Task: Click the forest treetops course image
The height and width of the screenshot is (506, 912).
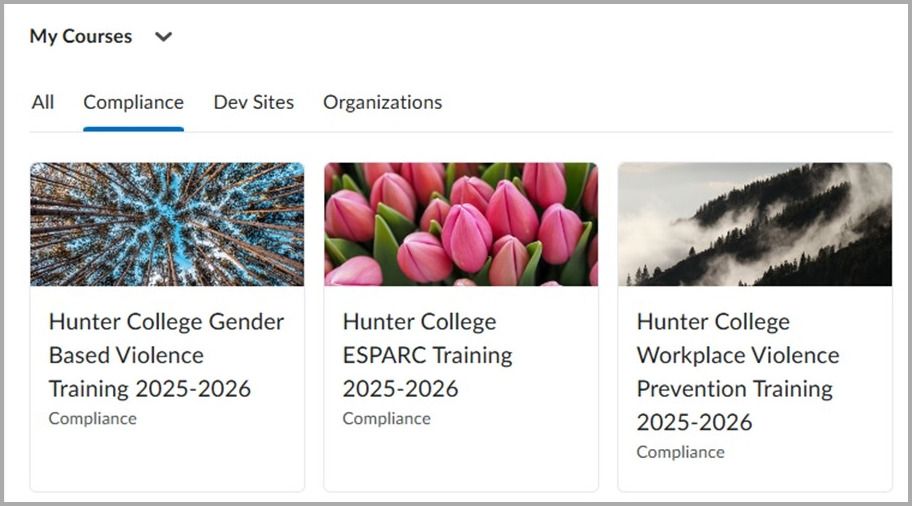Action: 167,224
